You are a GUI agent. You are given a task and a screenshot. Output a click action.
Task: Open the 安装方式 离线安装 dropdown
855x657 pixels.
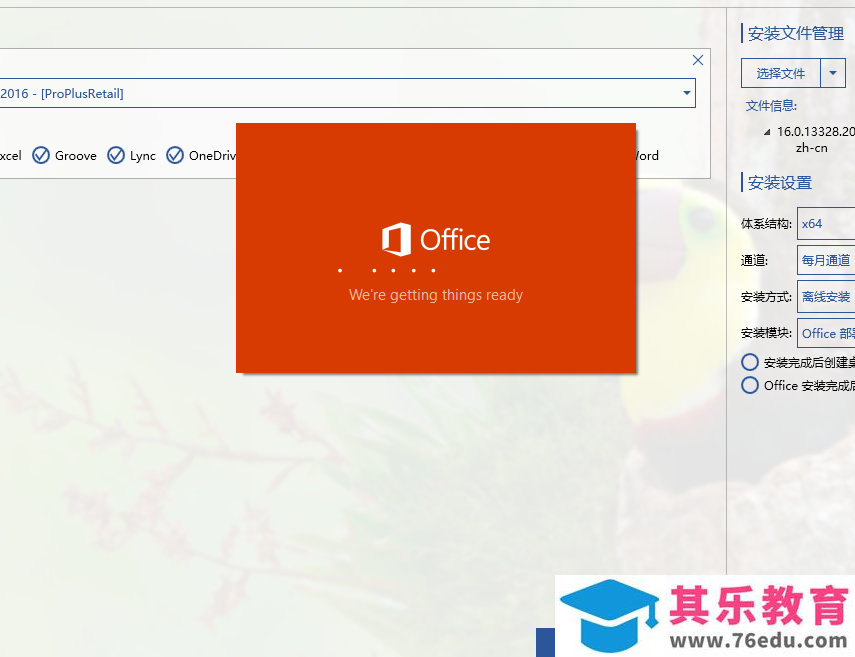click(x=826, y=297)
